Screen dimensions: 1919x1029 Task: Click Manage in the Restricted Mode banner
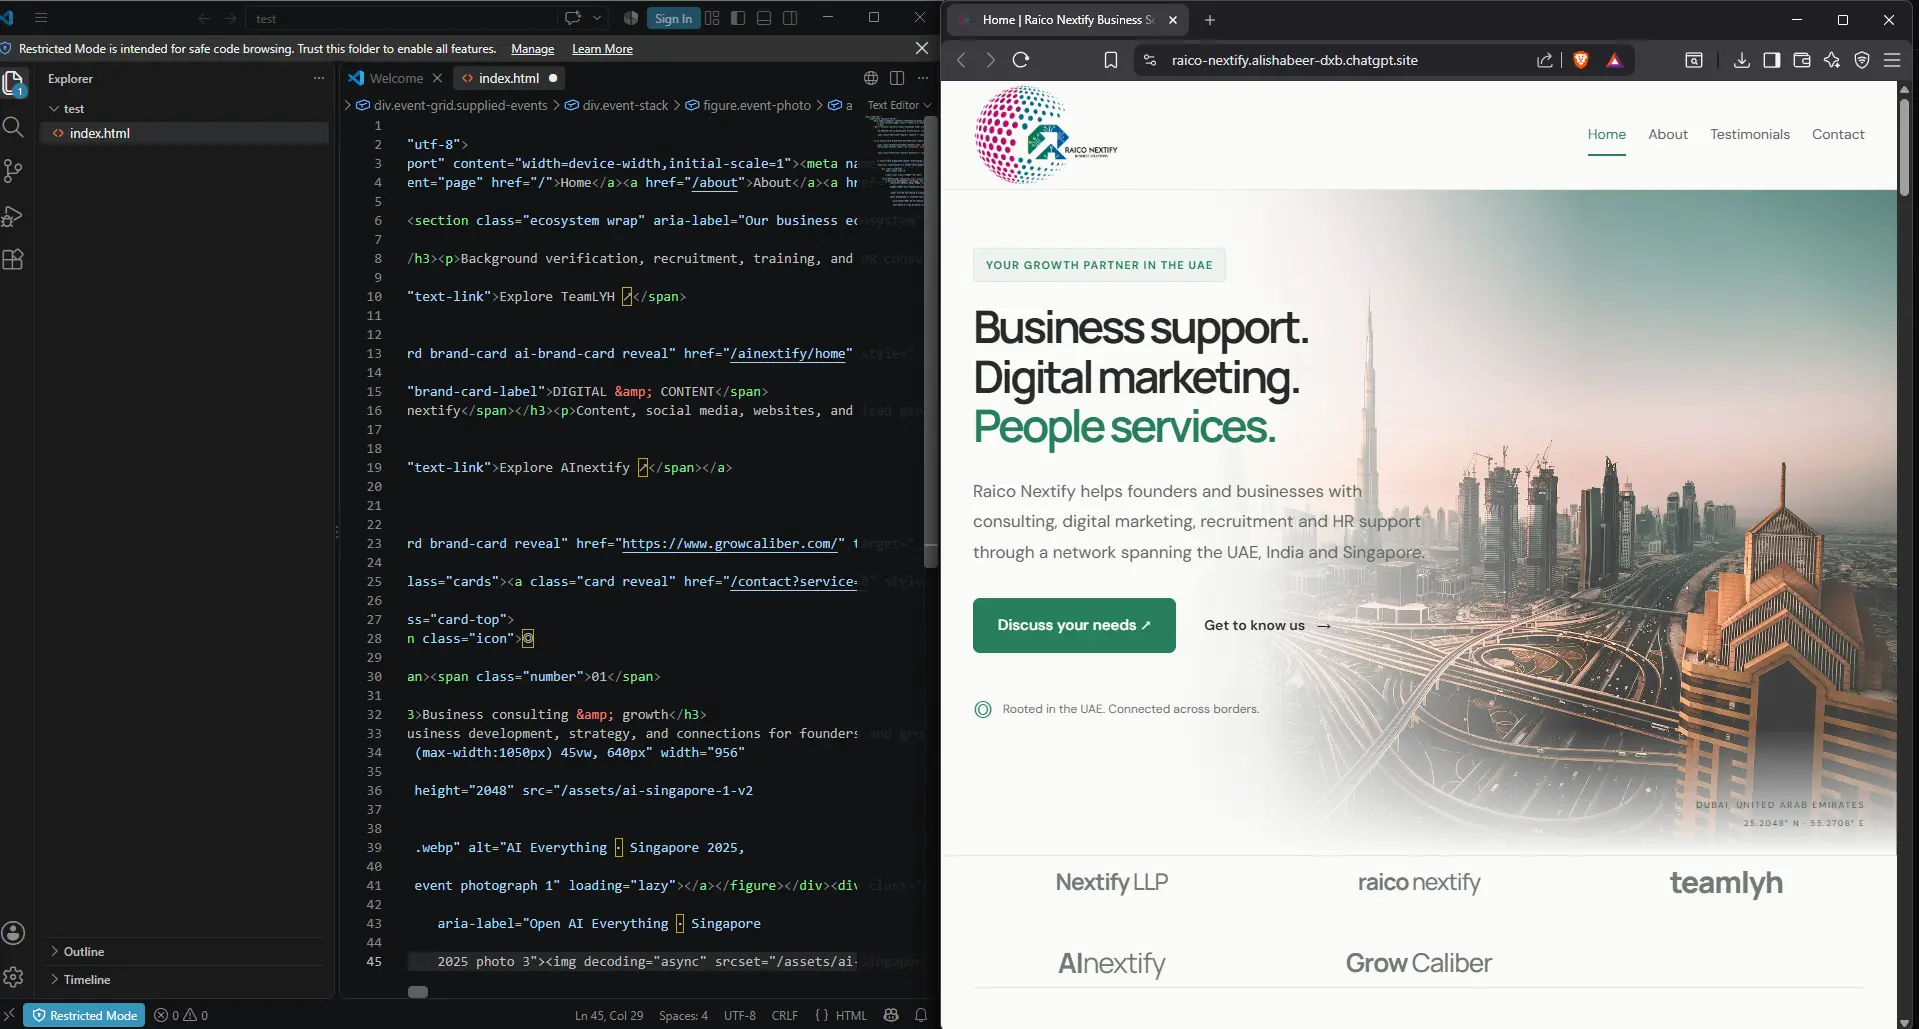click(x=532, y=49)
